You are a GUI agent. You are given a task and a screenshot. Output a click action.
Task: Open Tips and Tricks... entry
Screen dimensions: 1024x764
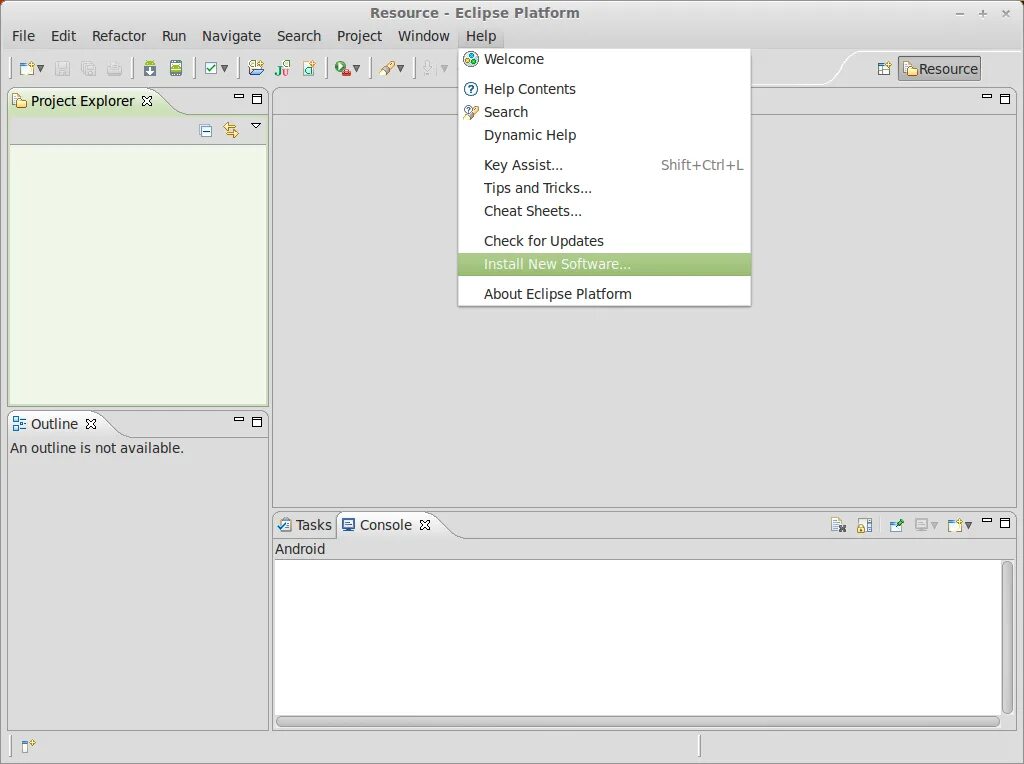pos(604,188)
